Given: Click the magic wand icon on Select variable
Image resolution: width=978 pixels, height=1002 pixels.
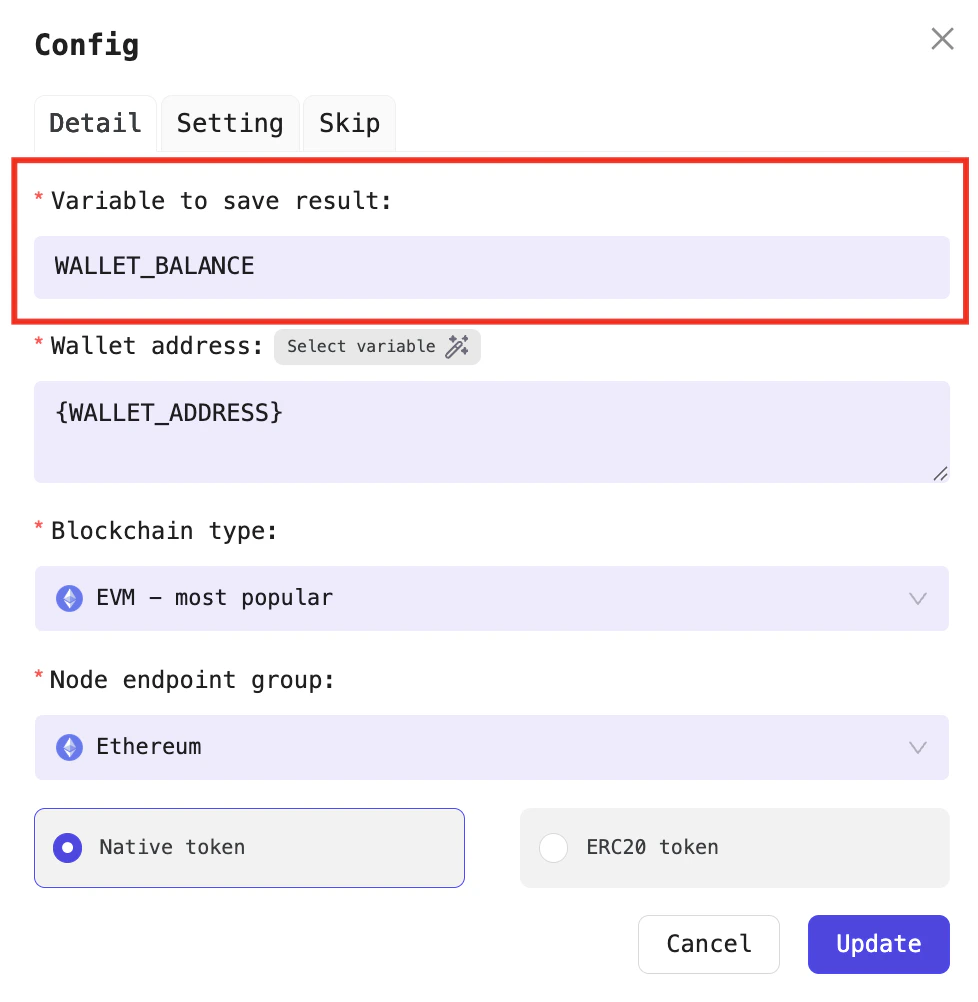Looking at the screenshot, I should (x=459, y=346).
